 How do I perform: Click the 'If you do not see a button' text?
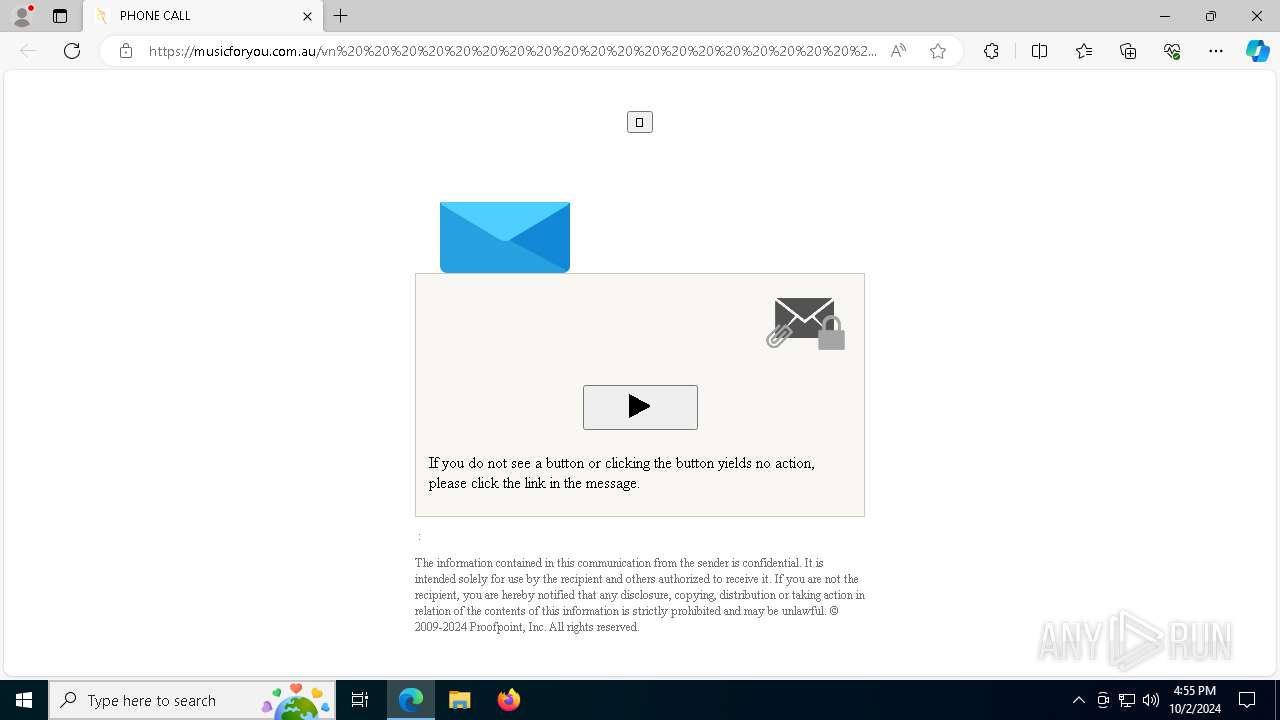pyautogui.click(x=622, y=473)
